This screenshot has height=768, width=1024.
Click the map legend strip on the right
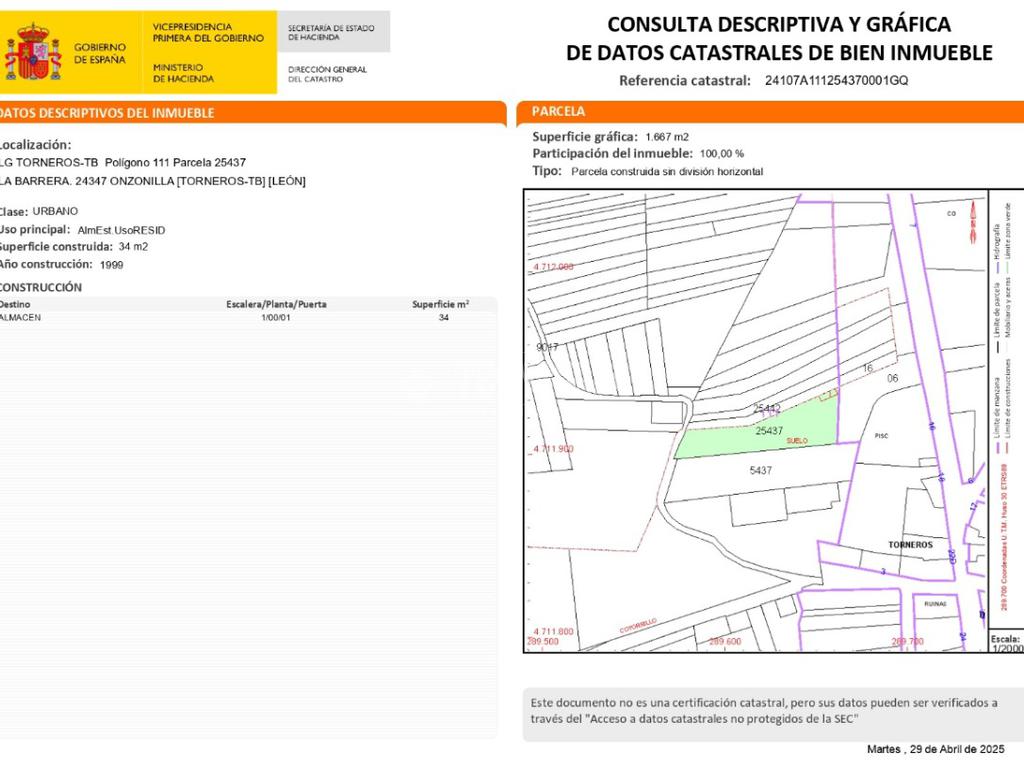(x=1005, y=400)
